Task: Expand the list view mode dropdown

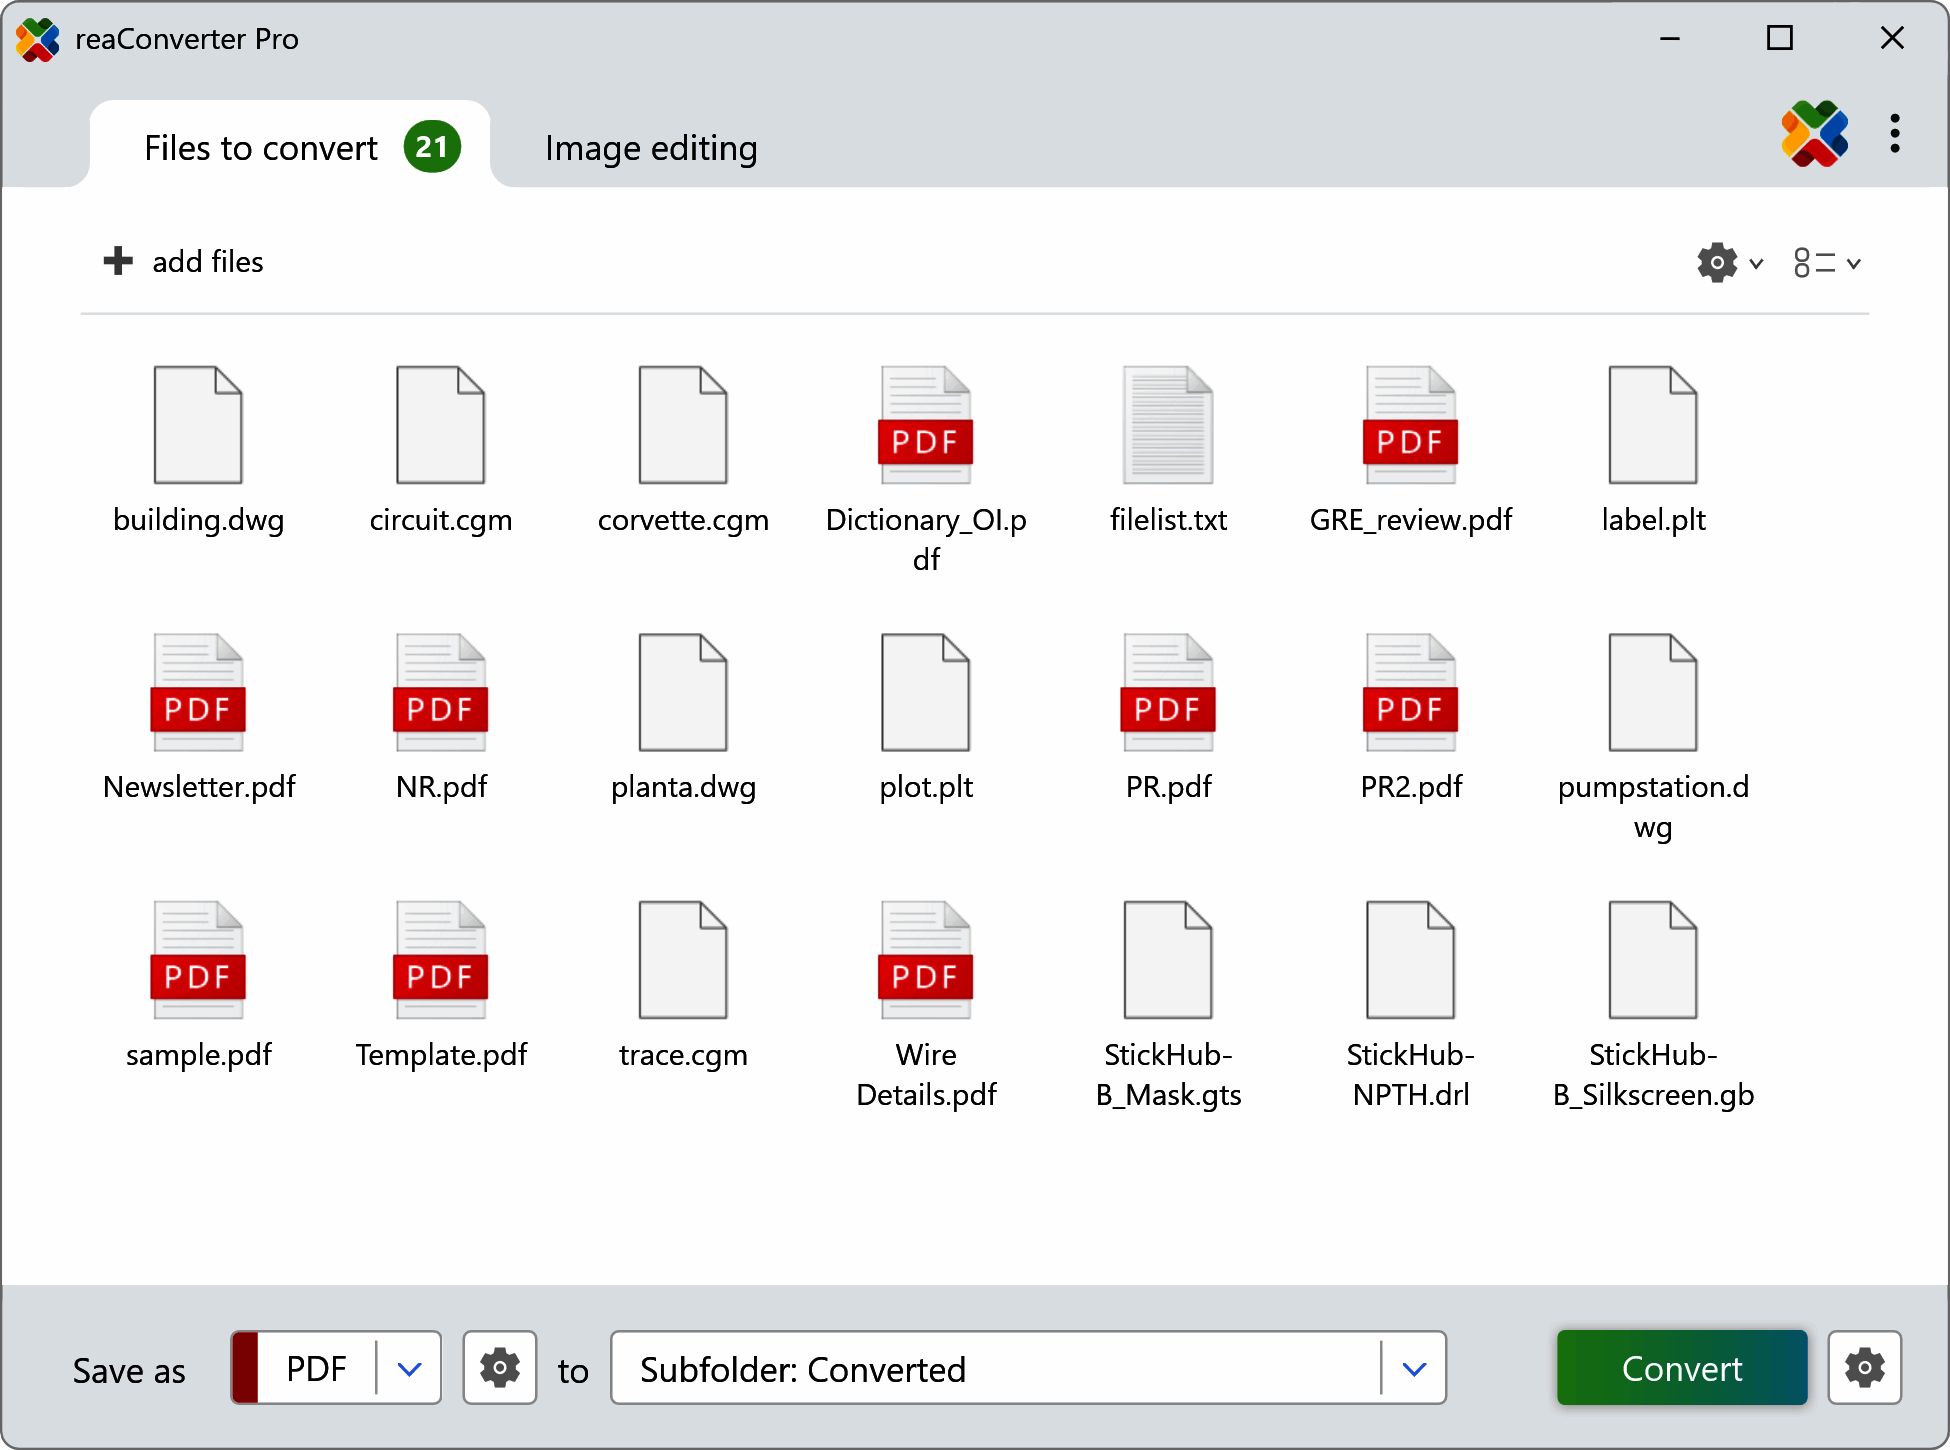Action: point(1827,263)
